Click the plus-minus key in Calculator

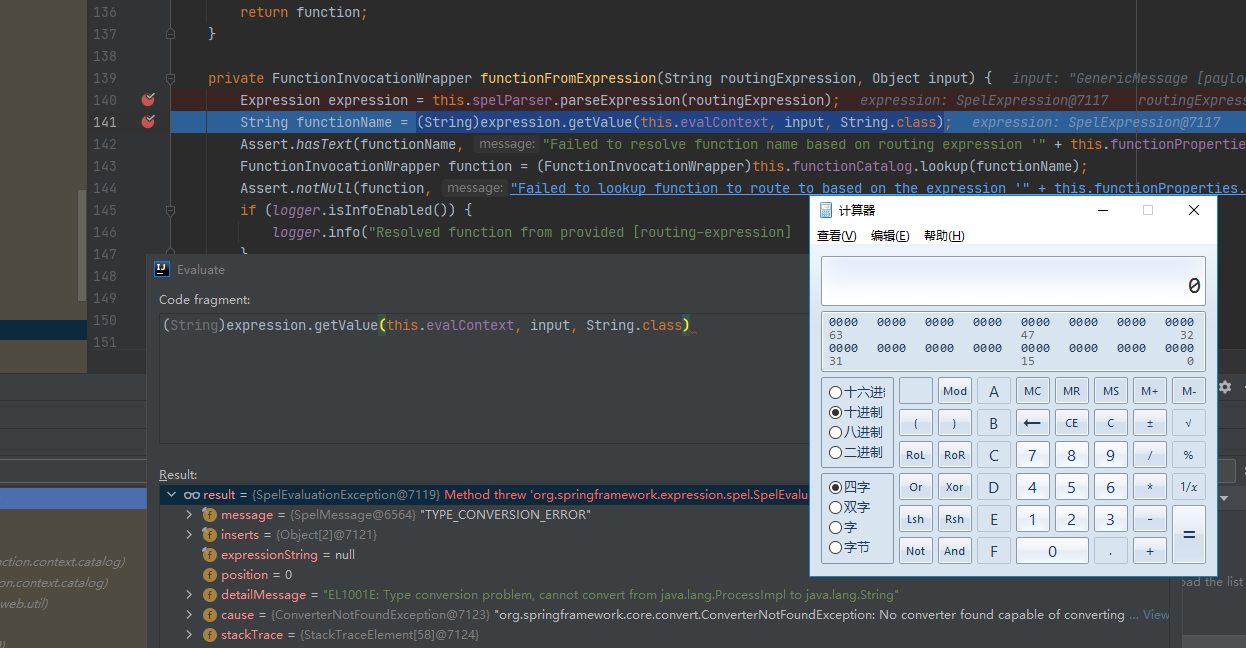pyautogui.click(x=1149, y=423)
